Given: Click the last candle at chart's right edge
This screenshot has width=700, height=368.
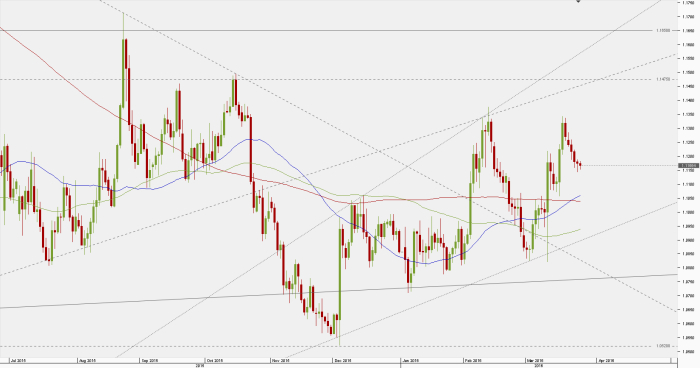Looking at the screenshot, I should (x=580, y=165).
